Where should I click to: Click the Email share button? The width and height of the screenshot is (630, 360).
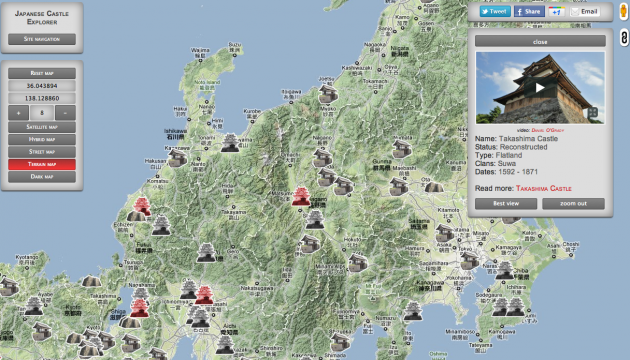pyautogui.click(x=585, y=11)
